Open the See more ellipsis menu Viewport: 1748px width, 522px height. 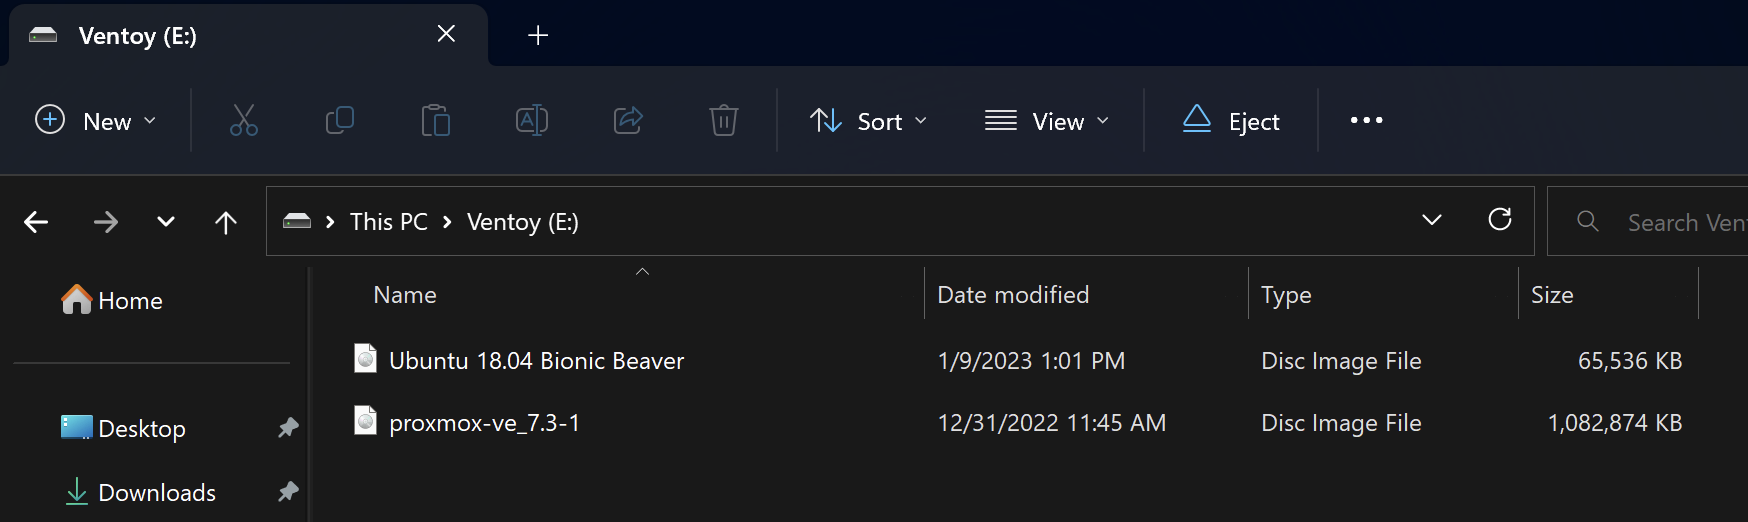[1366, 120]
